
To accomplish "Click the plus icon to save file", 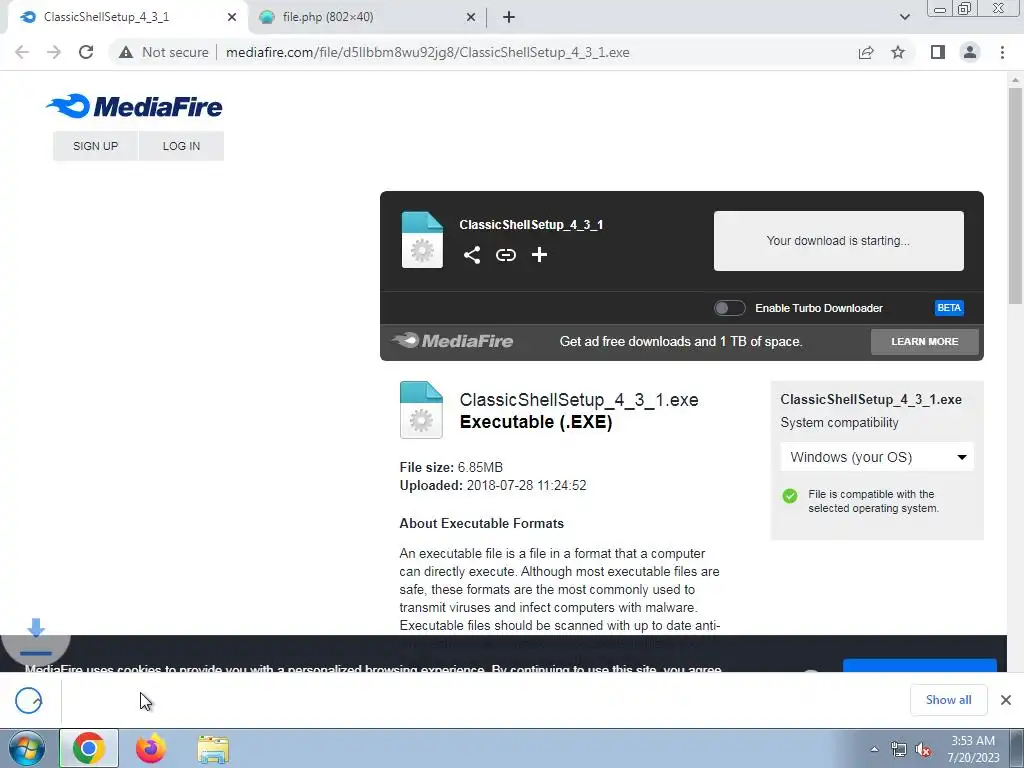I will click(x=539, y=255).
